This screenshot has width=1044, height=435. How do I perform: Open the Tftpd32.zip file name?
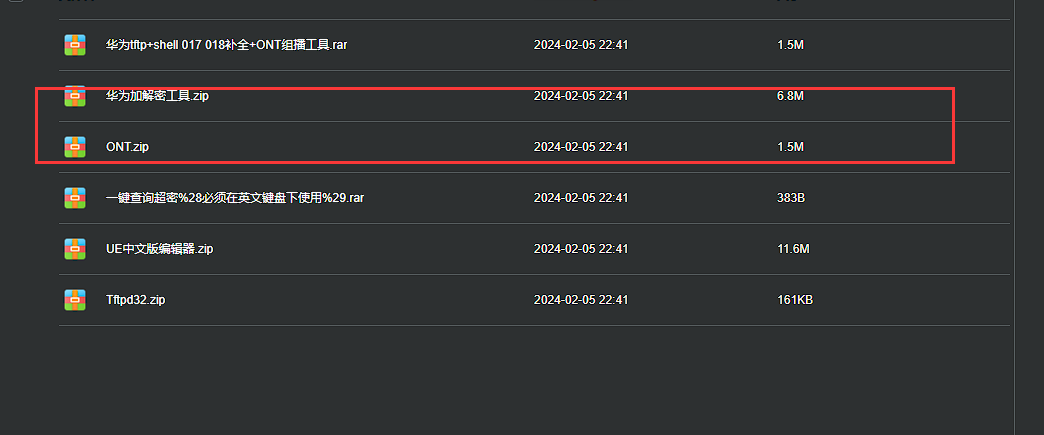point(136,300)
